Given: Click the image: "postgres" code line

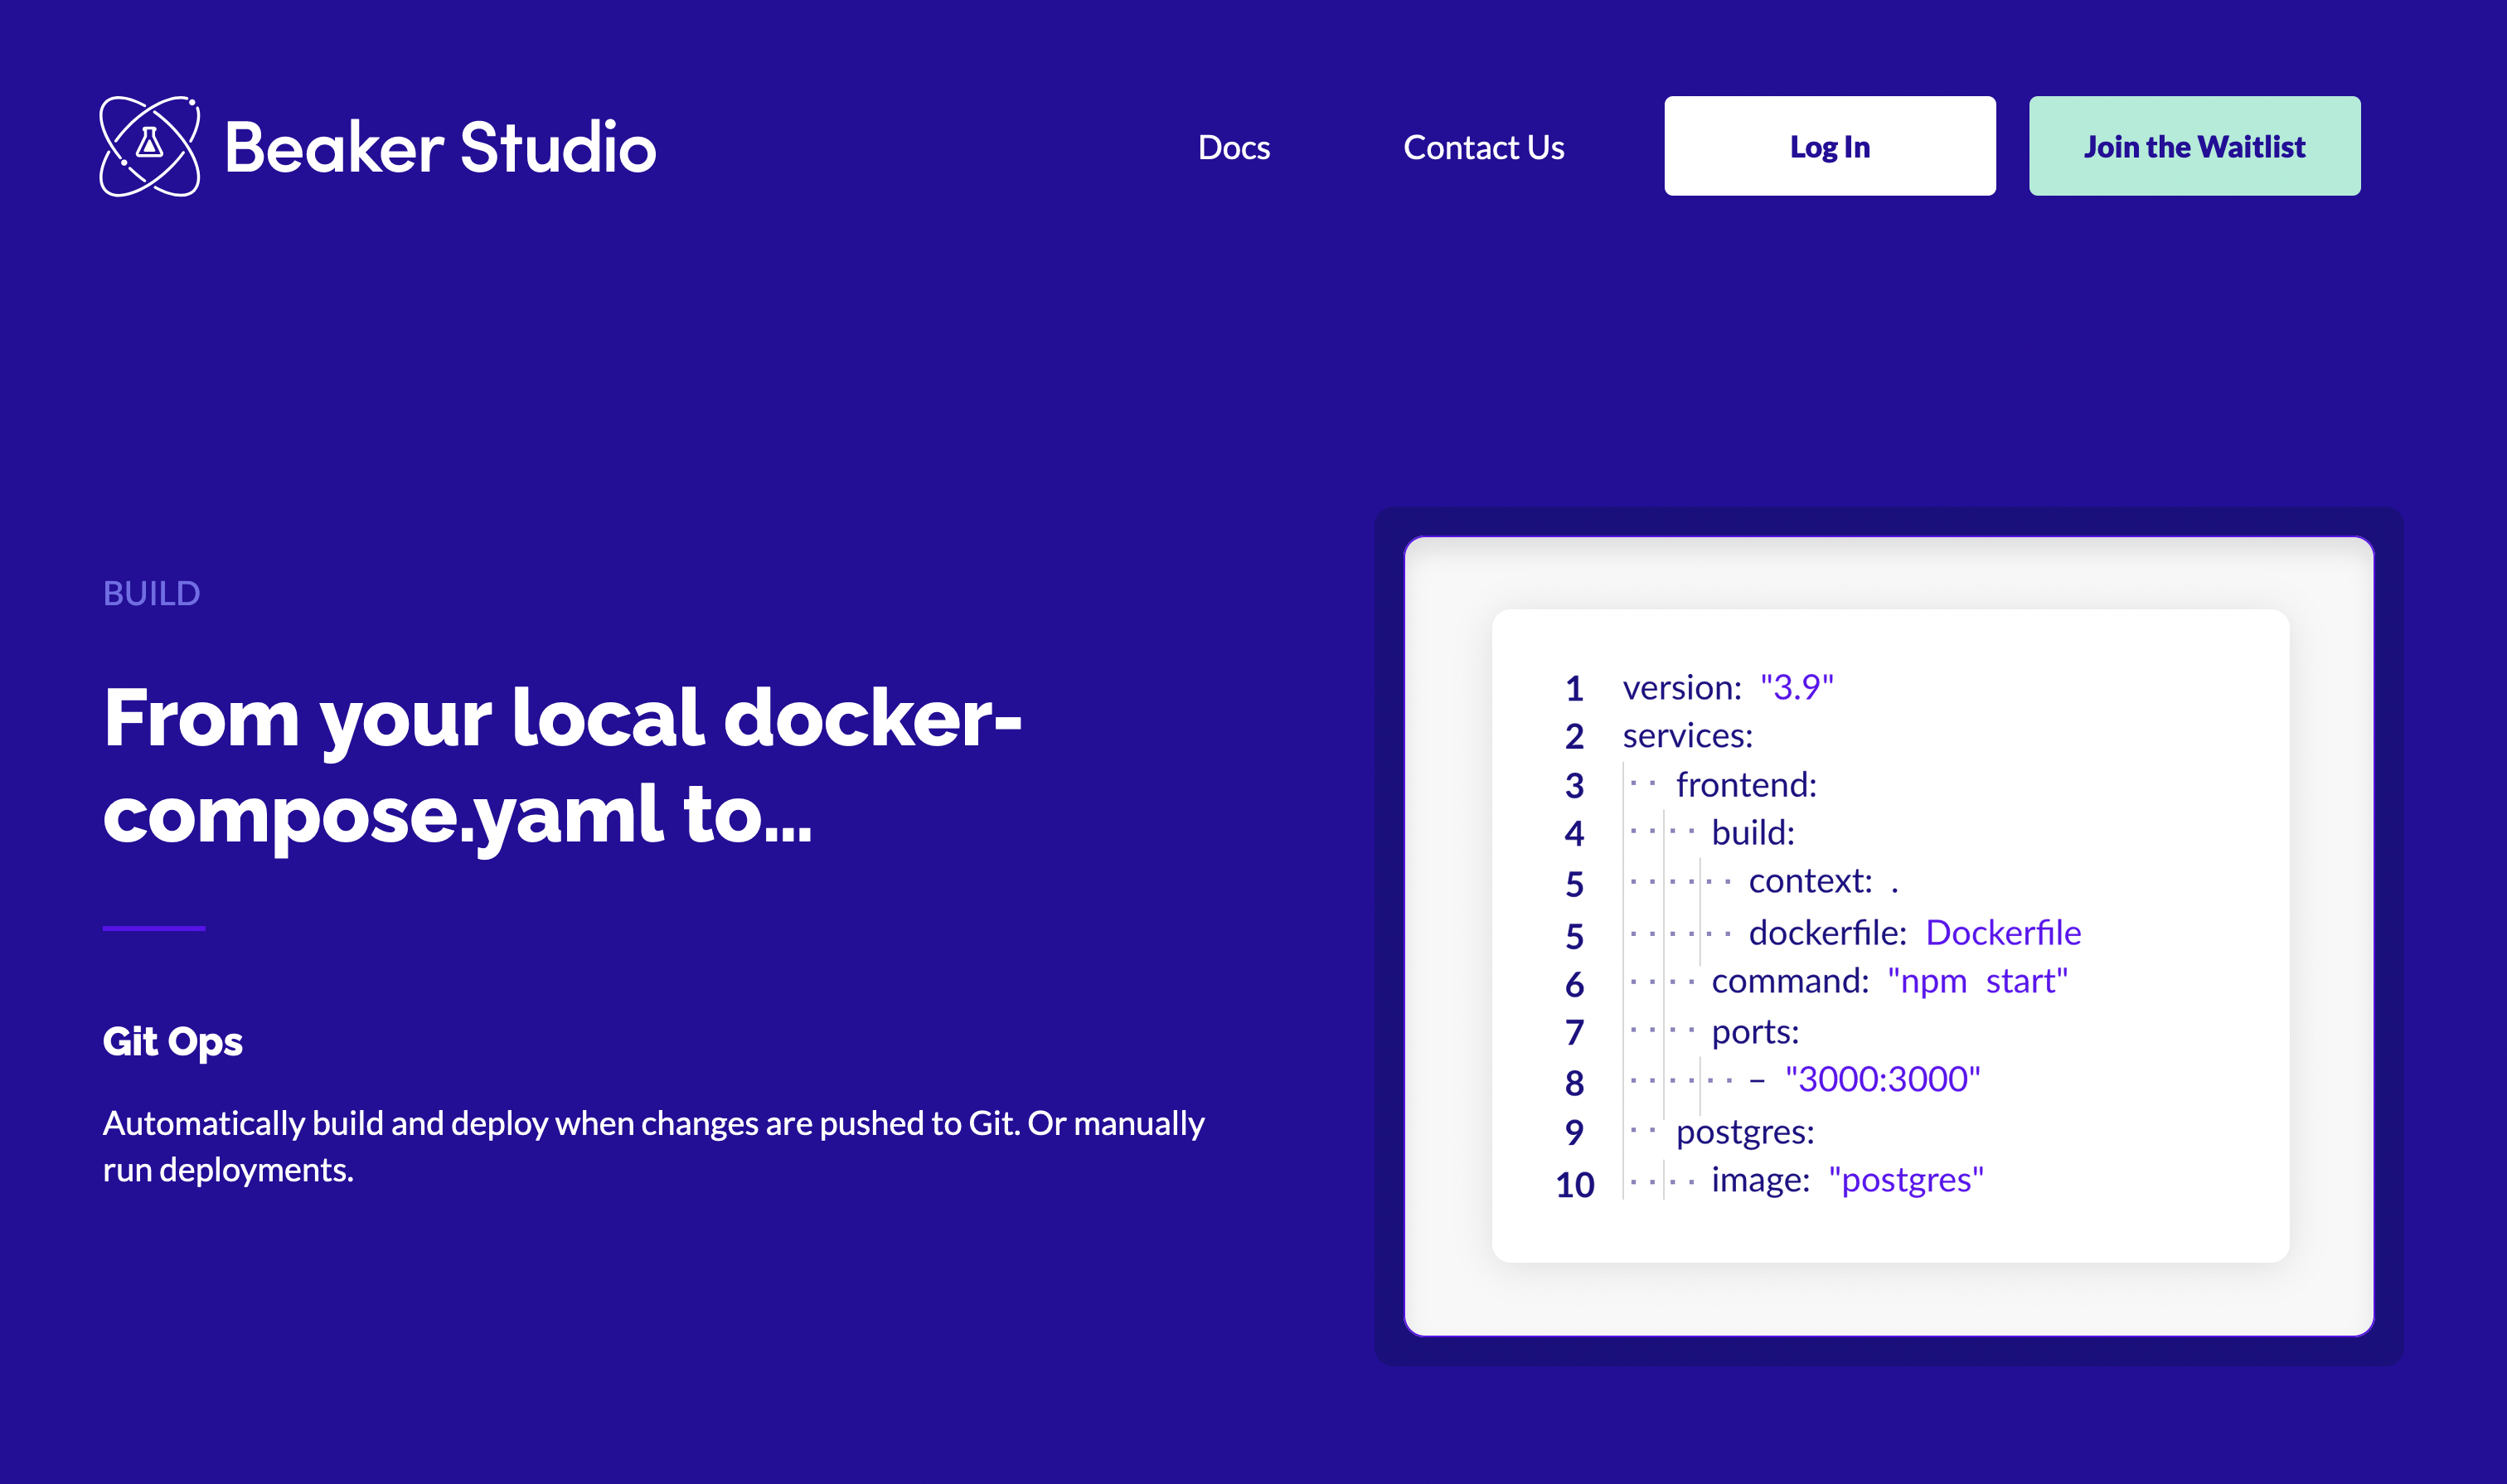Looking at the screenshot, I should [x=1847, y=1180].
